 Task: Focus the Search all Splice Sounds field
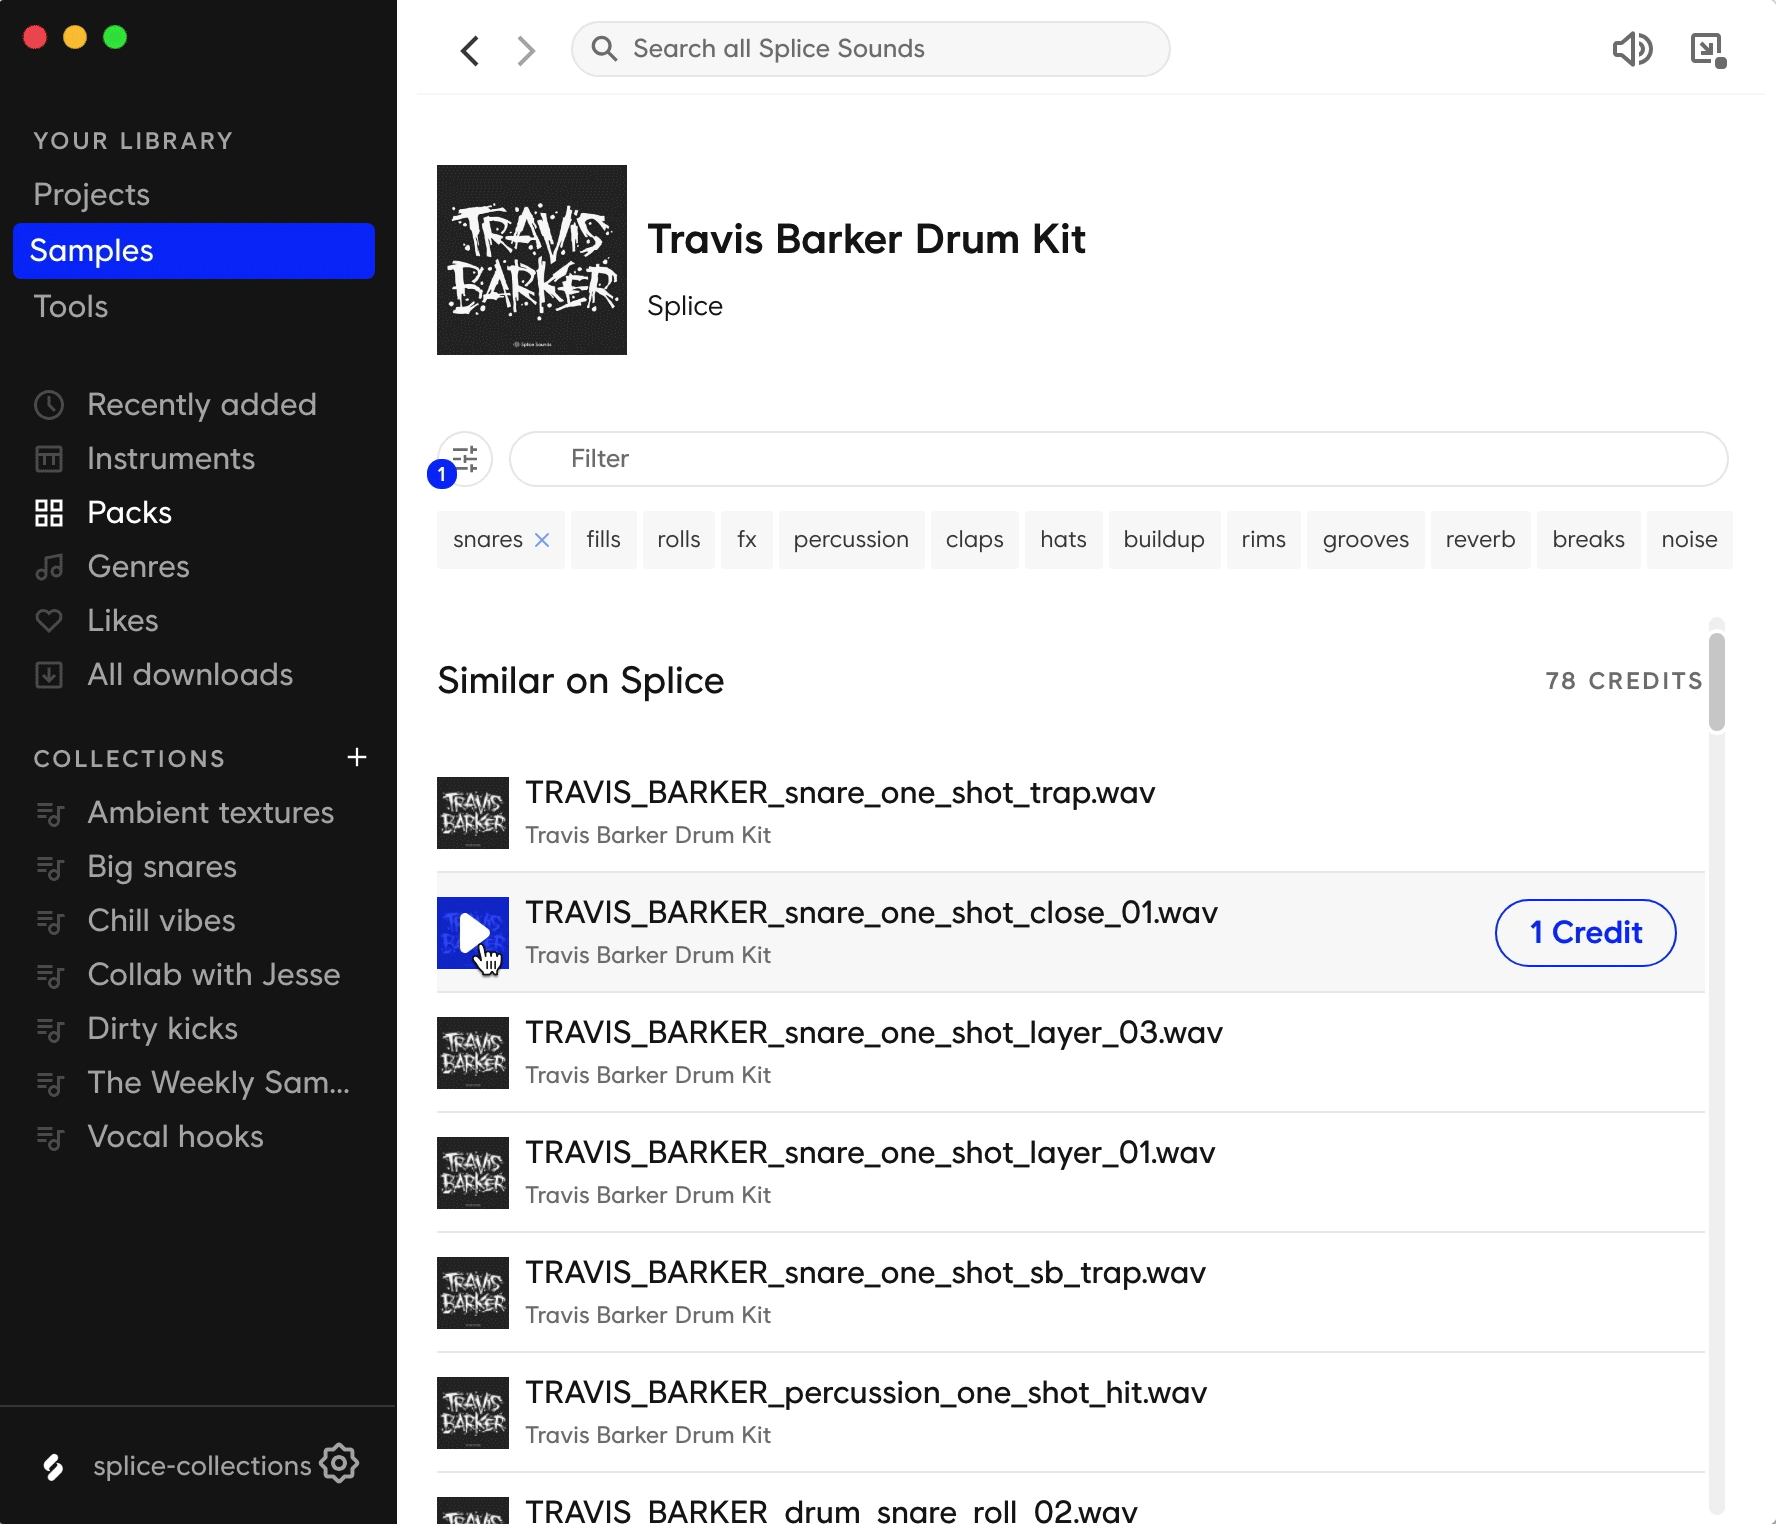[x=871, y=49]
